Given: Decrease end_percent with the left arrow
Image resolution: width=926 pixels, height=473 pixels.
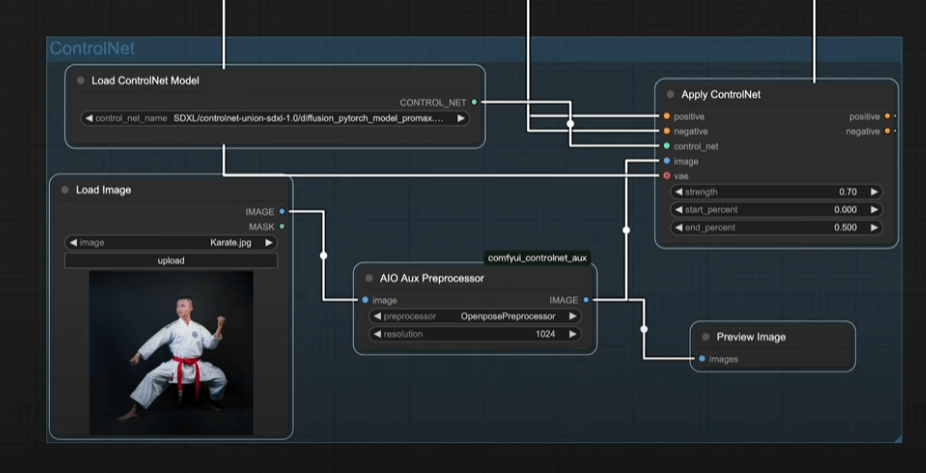Looking at the screenshot, I should coord(680,228).
